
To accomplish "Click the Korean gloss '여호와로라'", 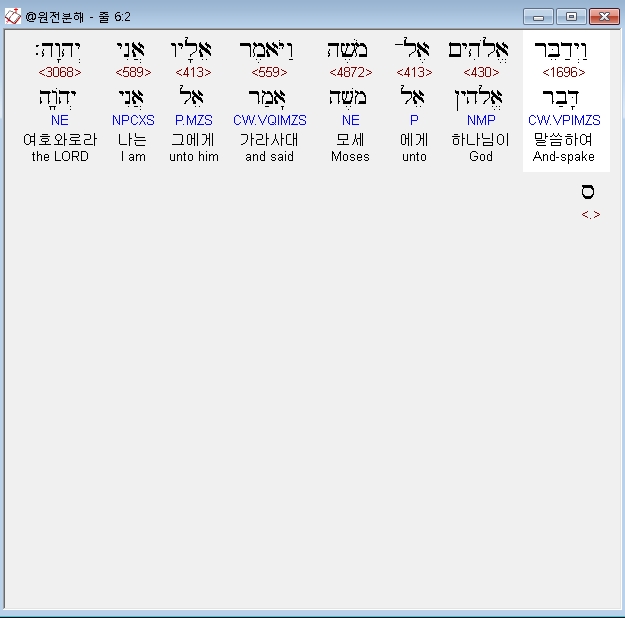I will coord(60,140).
